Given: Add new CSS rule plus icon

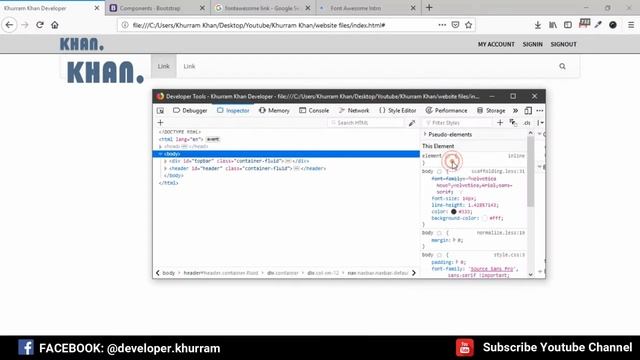Looking at the screenshot, I should pyautogui.click(x=500, y=122).
